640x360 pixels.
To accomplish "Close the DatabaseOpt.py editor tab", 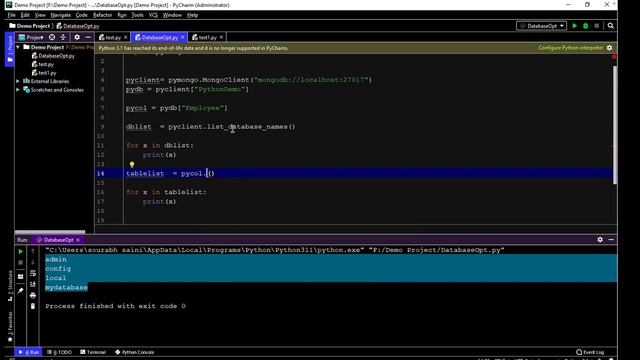I will [182, 37].
